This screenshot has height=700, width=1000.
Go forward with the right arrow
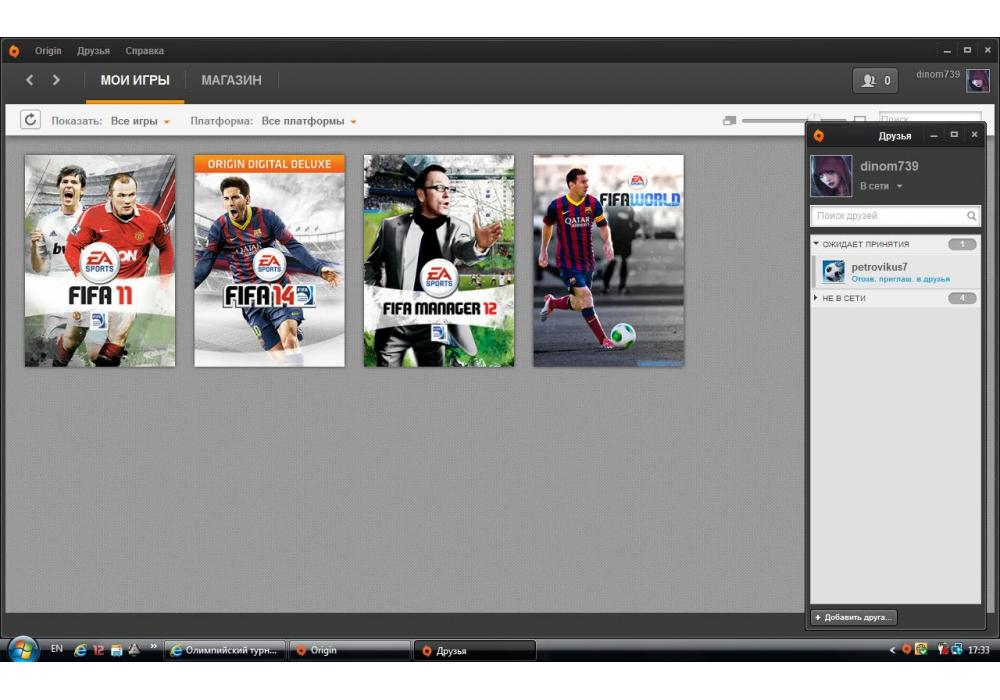click(x=56, y=80)
